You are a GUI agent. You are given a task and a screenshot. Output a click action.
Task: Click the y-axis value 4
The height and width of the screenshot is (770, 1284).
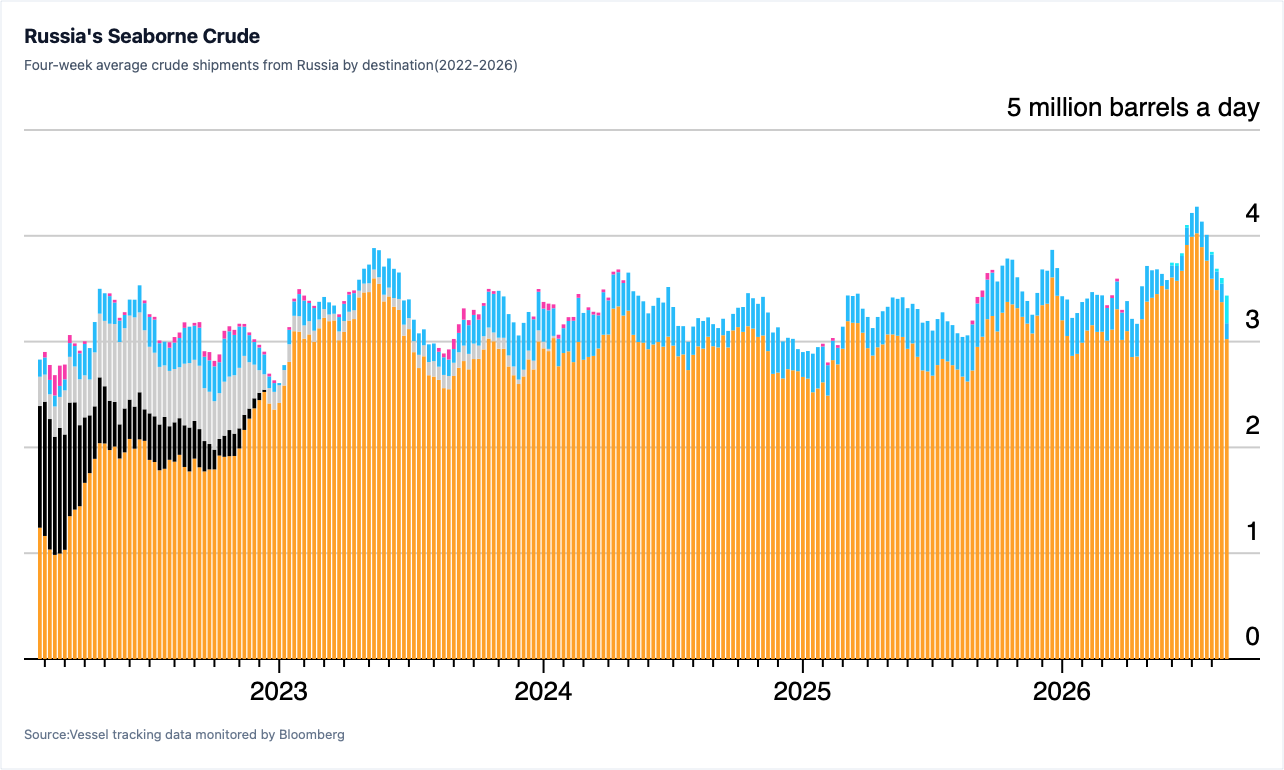click(x=1252, y=213)
